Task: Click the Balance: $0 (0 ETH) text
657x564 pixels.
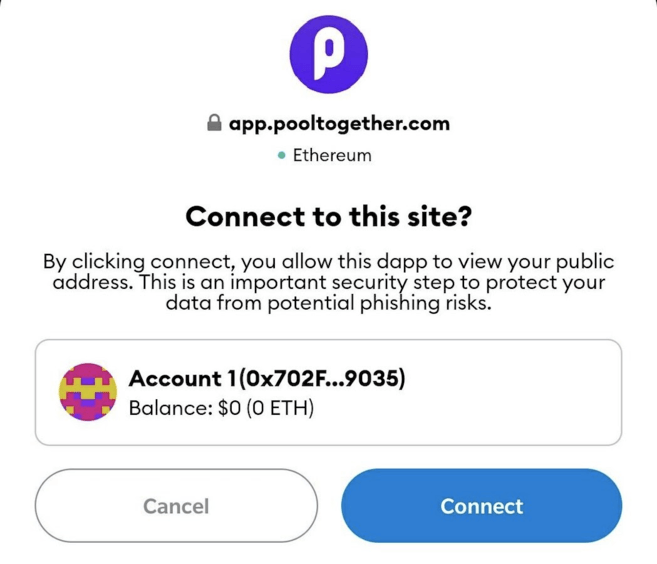Action: (221, 407)
